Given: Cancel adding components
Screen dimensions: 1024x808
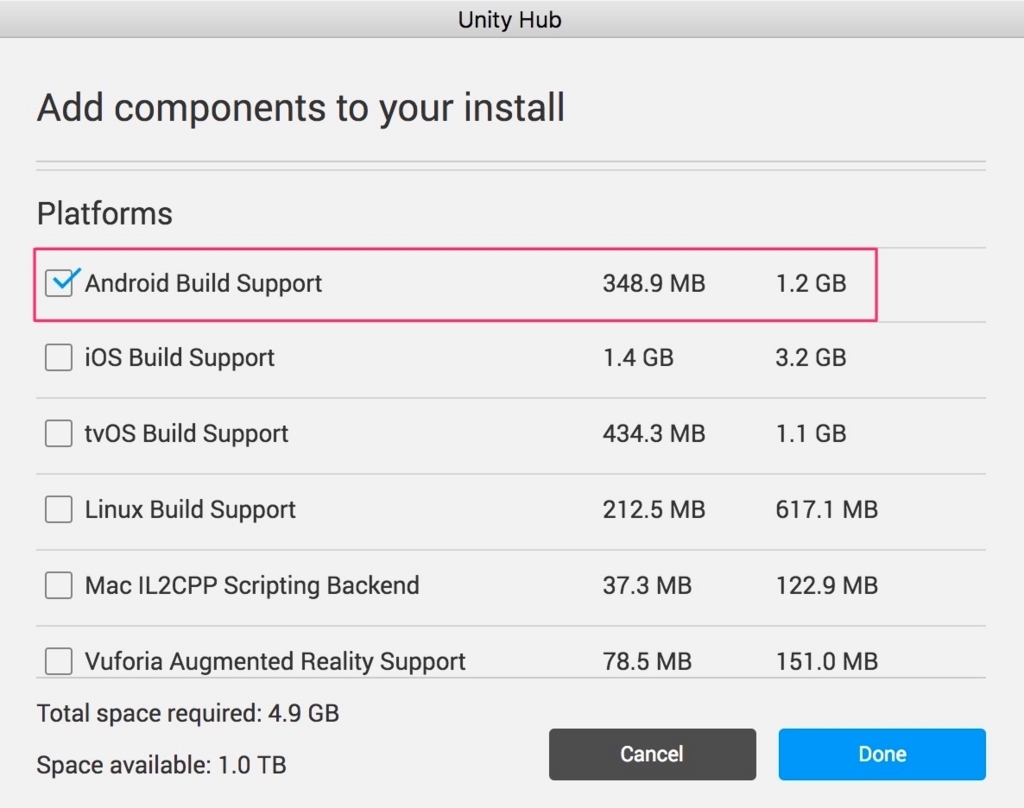Looking at the screenshot, I should (652, 754).
